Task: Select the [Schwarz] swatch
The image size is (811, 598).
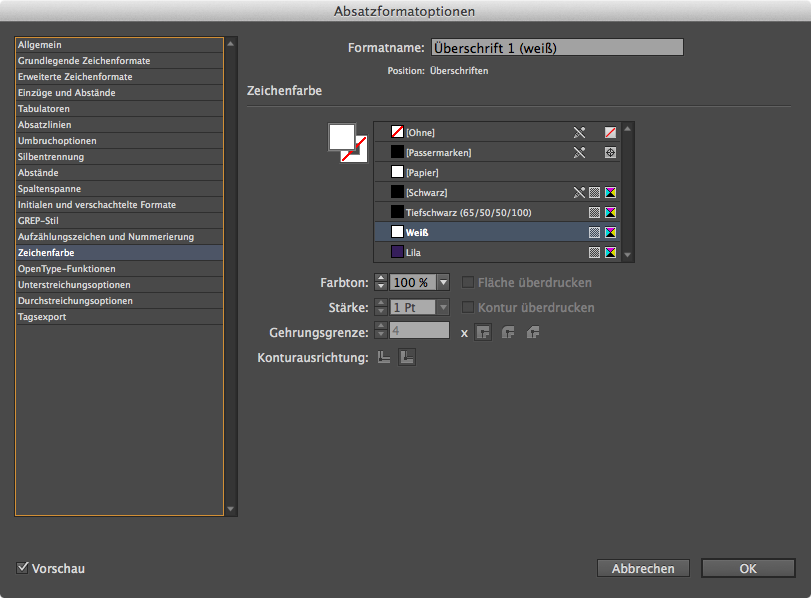Action: (497, 192)
